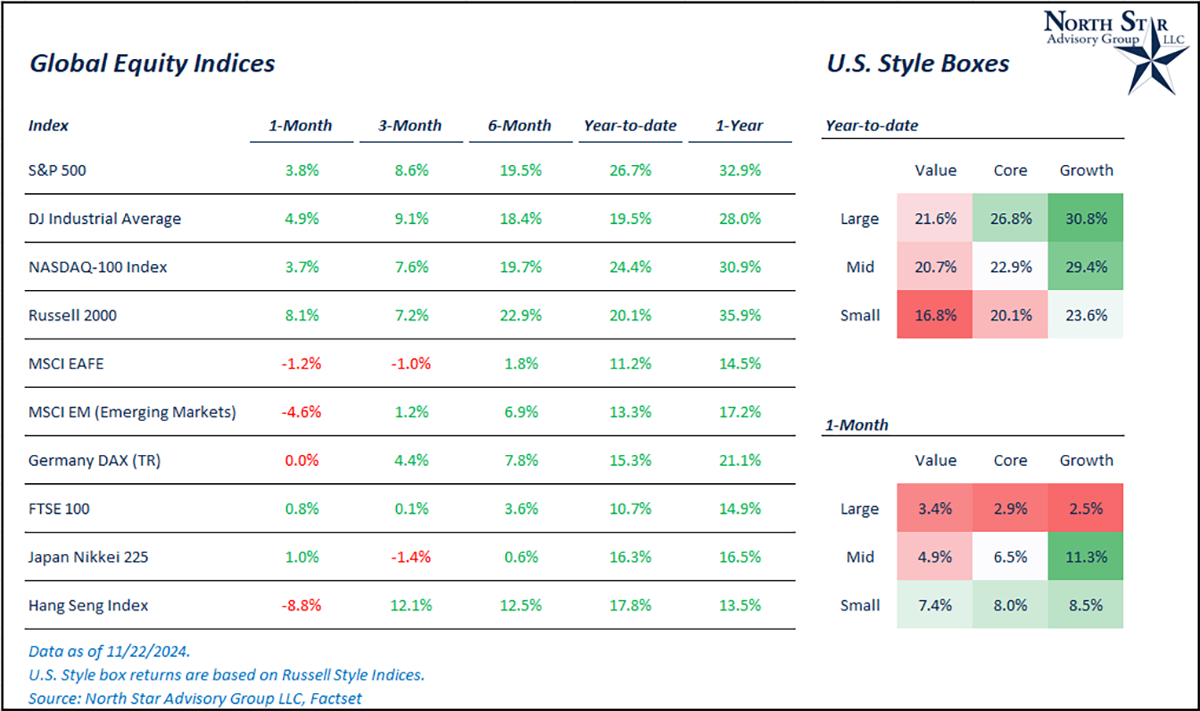
Task: Select the Hang Seng Index row label
Action: click(x=82, y=605)
